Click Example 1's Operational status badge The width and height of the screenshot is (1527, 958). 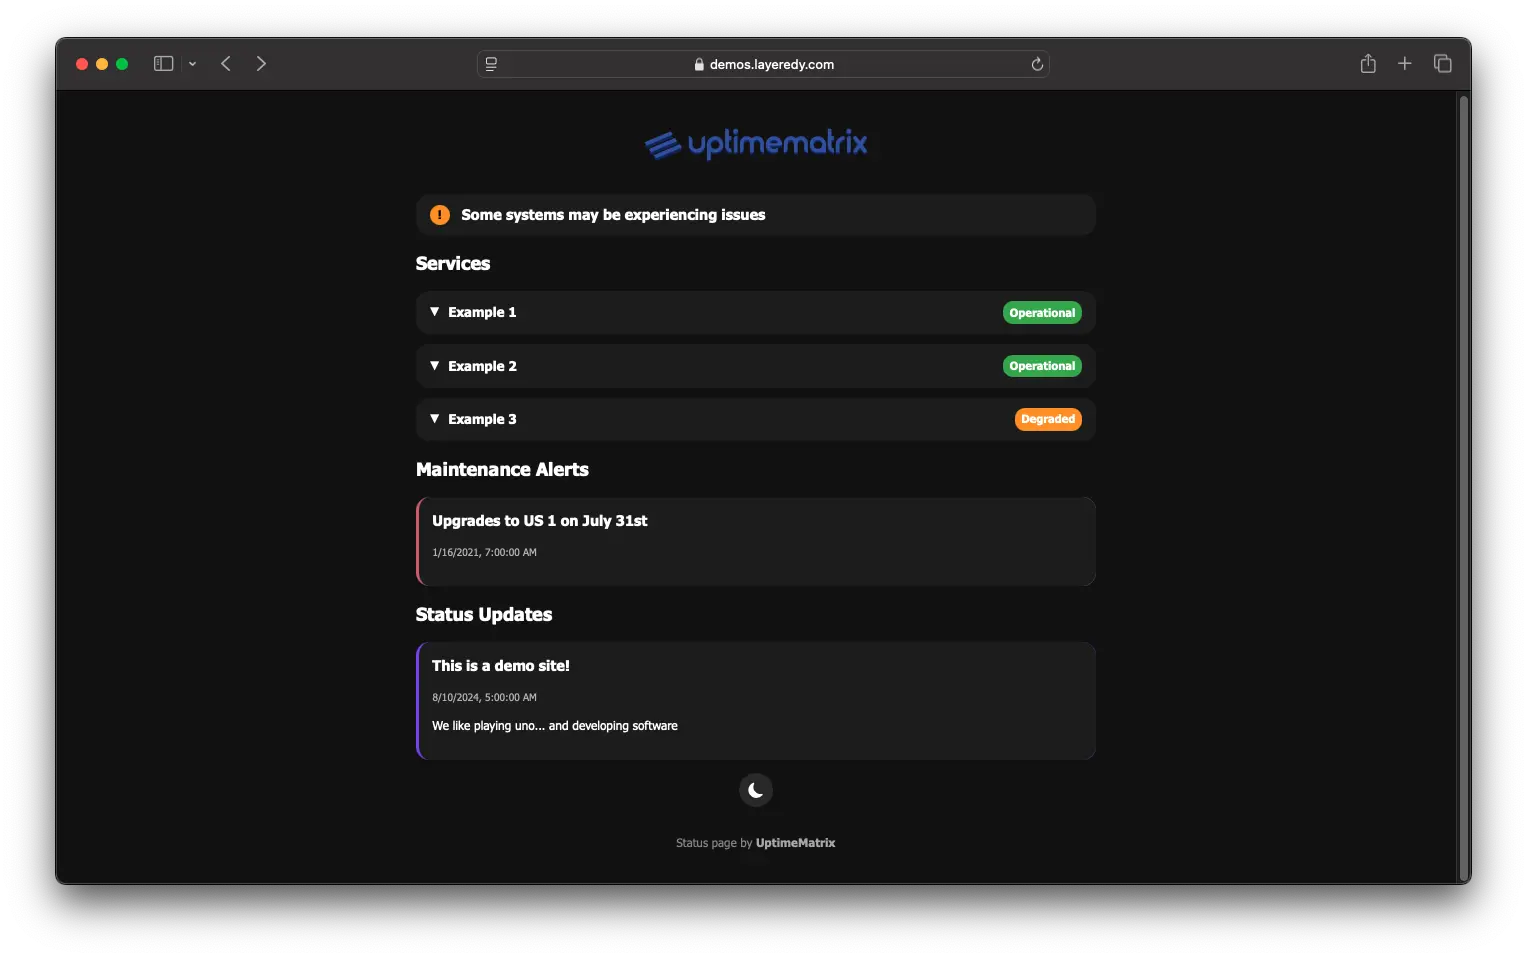(x=1042, y=313)
